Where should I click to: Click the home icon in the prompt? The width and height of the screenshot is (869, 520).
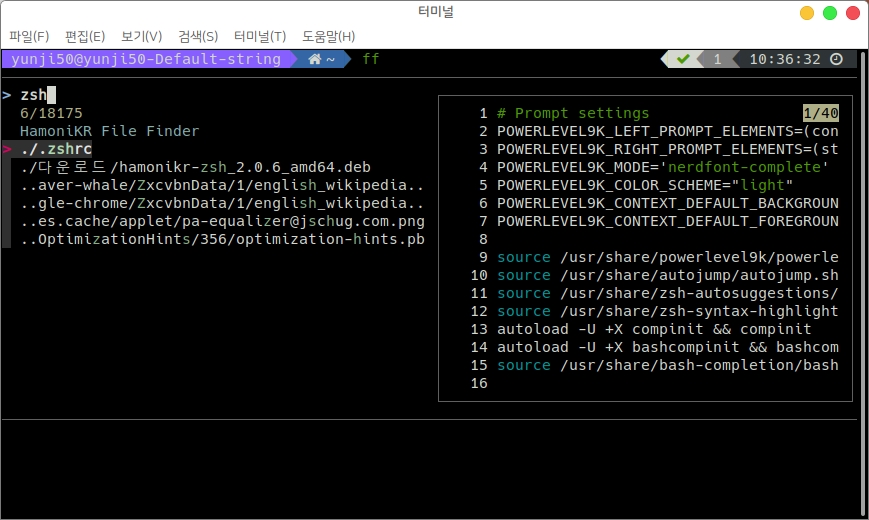pyautogui.click(x=315, y=59)
